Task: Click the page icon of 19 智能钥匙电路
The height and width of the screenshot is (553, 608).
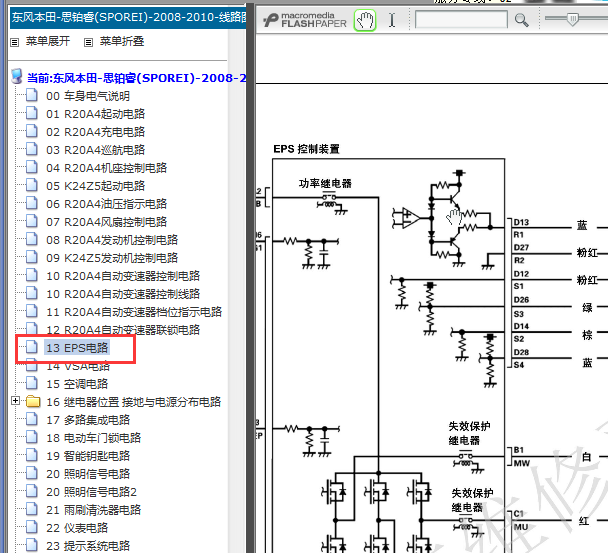Action: (x=32, y=455)
